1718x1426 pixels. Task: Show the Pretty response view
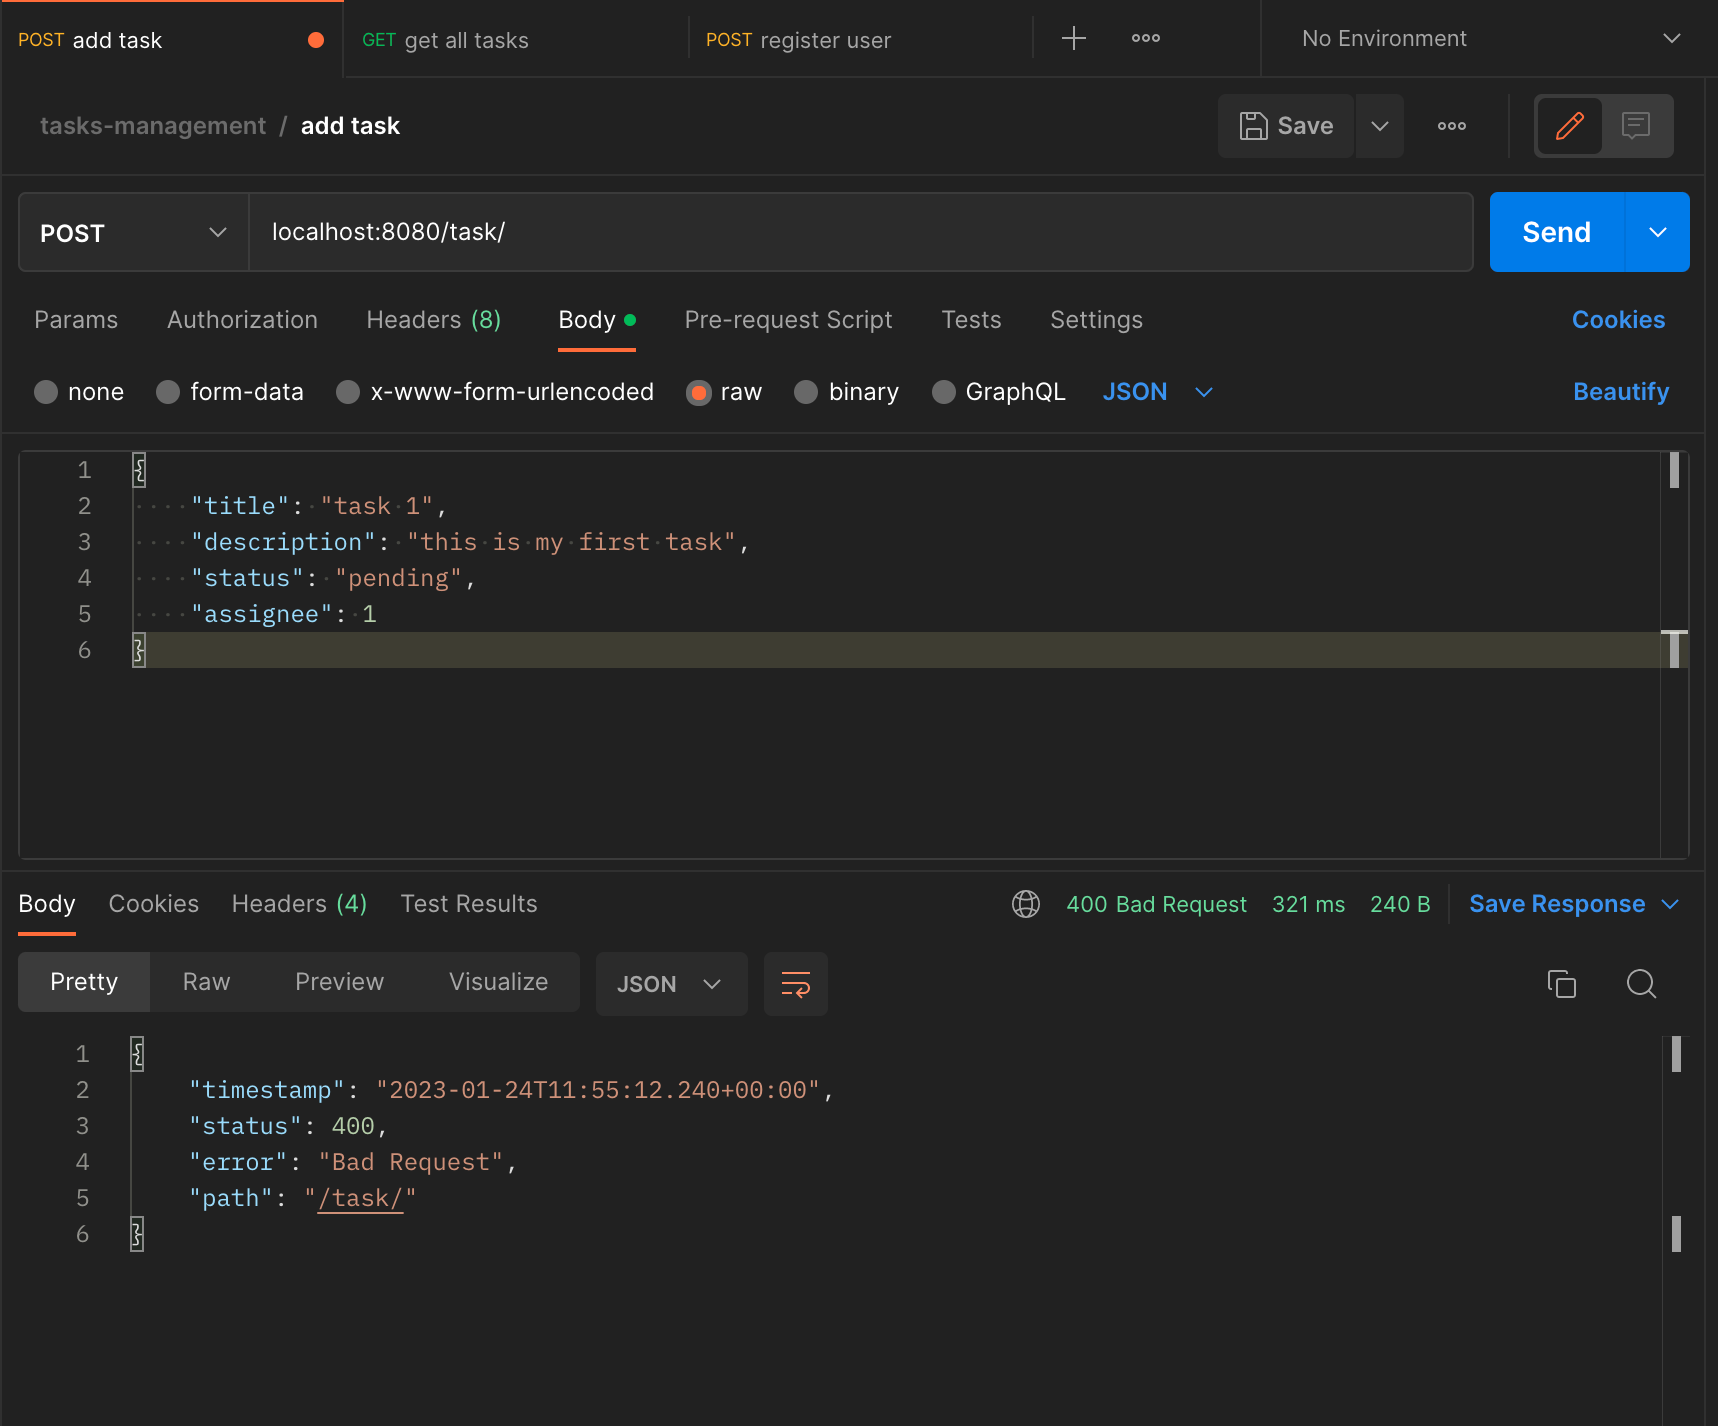[x=84, y=982]
